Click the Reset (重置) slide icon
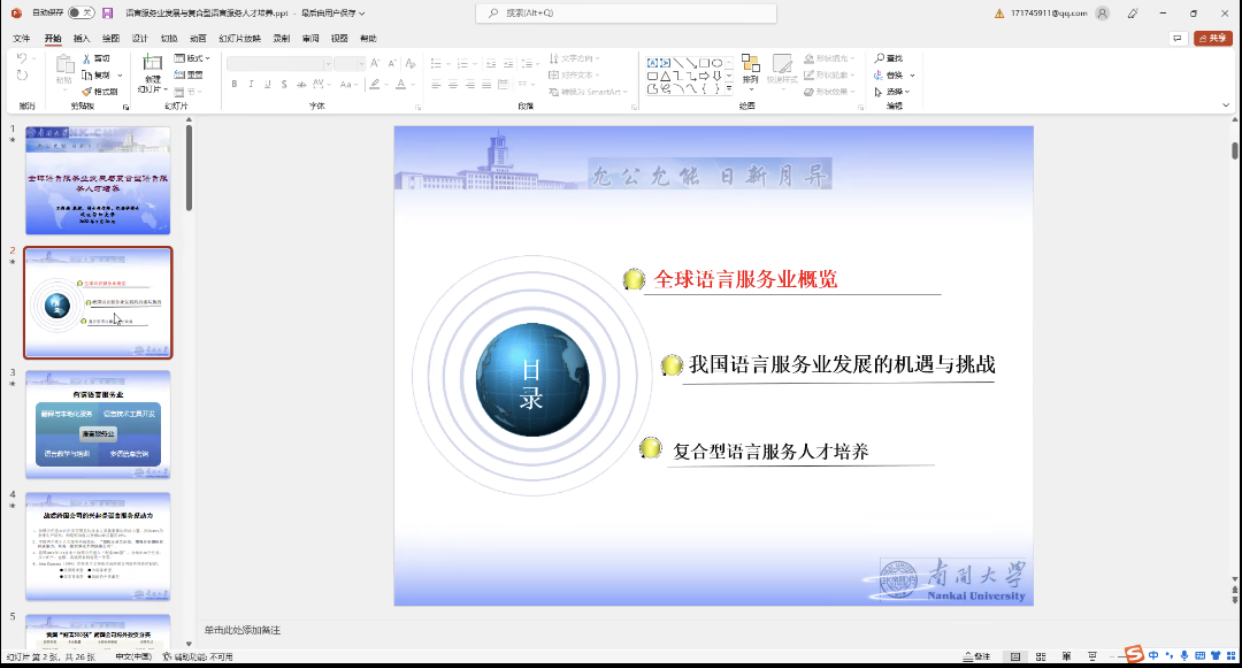This screenshot has width=1242, height=668. pos(180,75)
